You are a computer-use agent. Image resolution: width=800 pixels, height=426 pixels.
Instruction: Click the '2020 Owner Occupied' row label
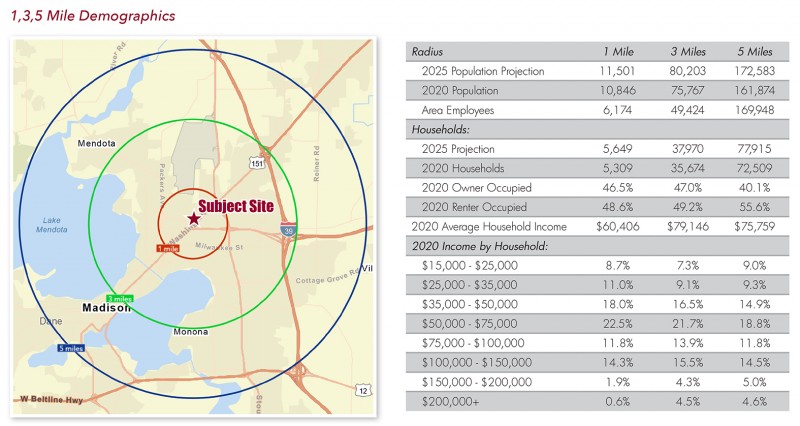coord(477,188)
